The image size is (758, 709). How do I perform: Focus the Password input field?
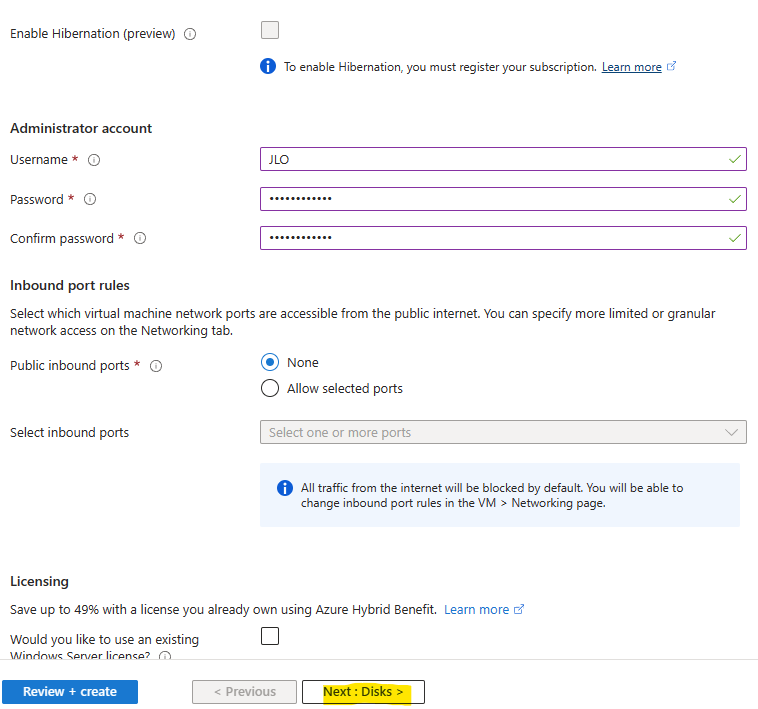click(x=503, y=199)
